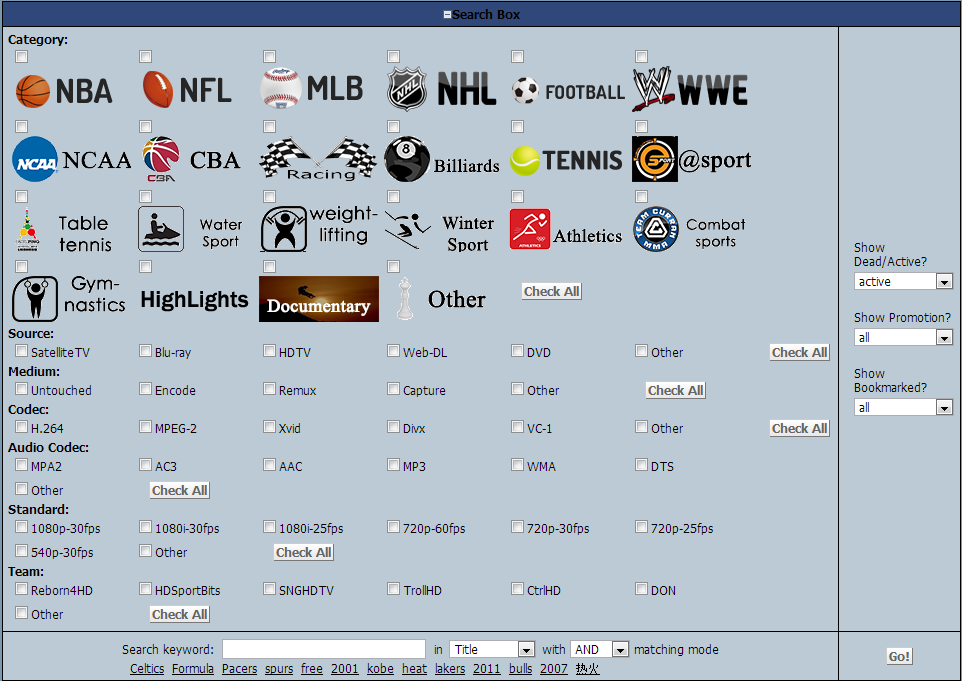Check the Reborn4HD team box
This screenshot has height=681, width=962.
21,589
